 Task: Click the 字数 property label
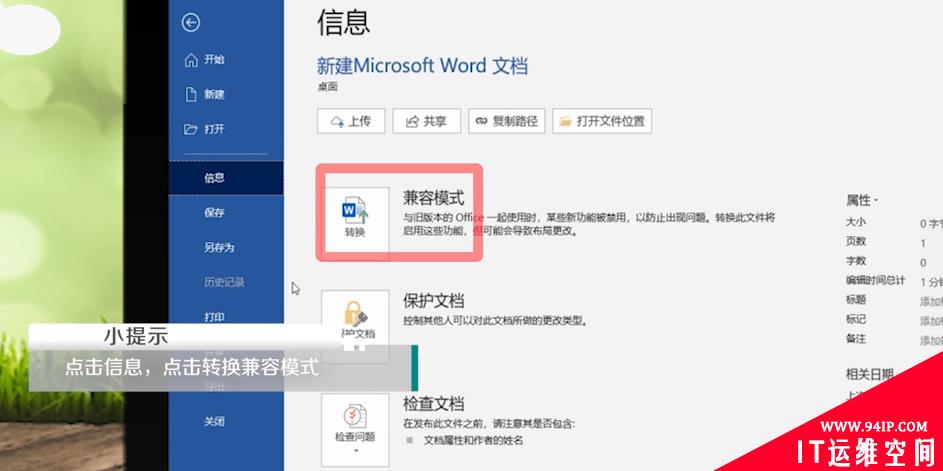tap(856, 261)
